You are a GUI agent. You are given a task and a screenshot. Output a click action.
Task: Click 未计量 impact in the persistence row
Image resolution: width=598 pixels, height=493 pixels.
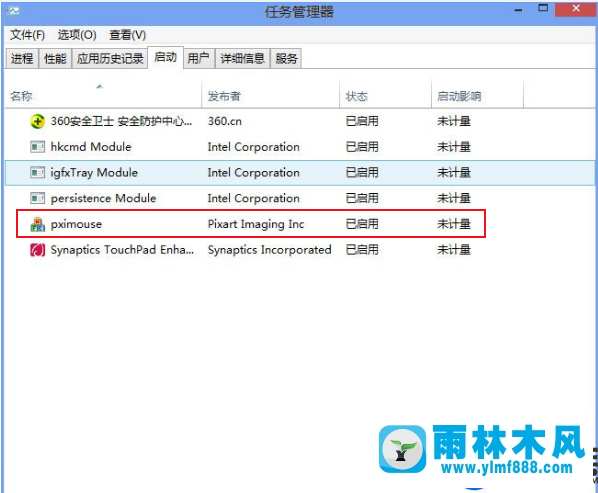tap(454, 198)
